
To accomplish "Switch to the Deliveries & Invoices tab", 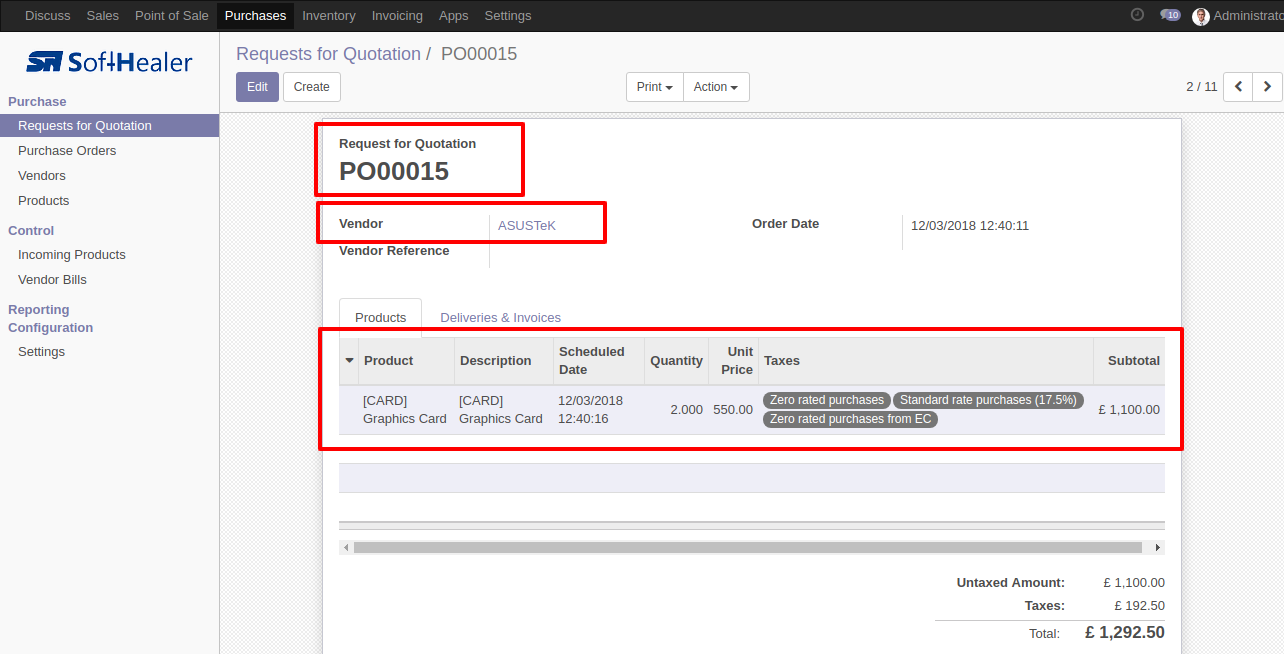I will tap(501, 317).
